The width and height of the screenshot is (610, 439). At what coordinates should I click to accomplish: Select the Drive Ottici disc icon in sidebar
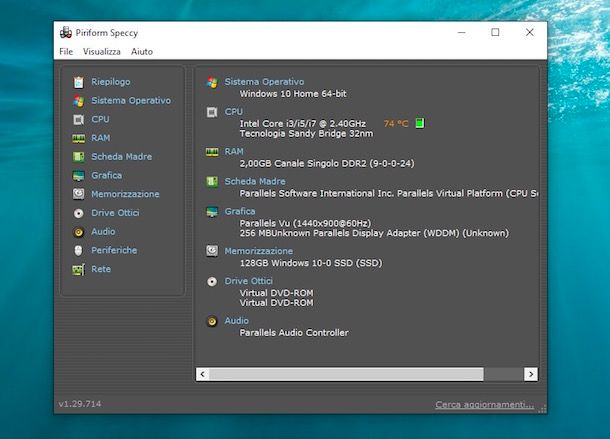click(78, 213)
